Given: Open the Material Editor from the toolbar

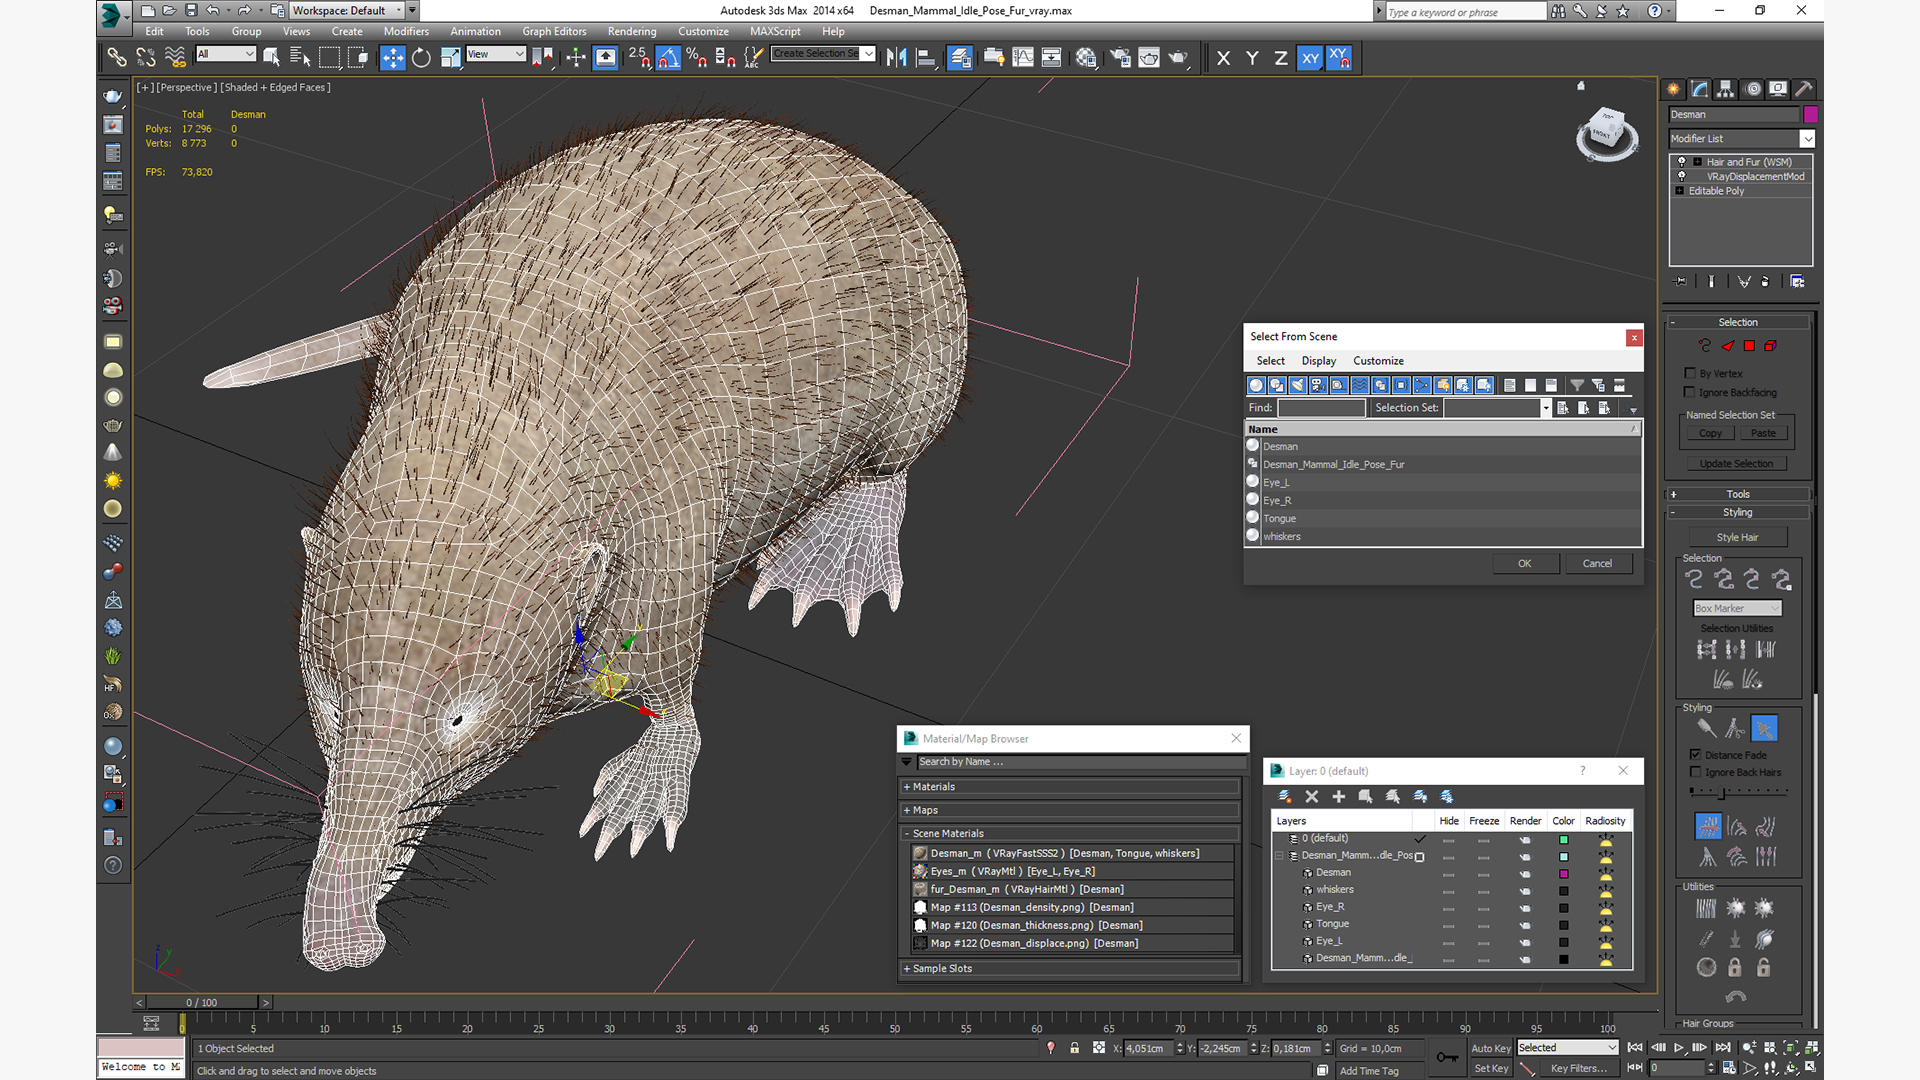Looking at the screenshot, I should click(1086, 58).
